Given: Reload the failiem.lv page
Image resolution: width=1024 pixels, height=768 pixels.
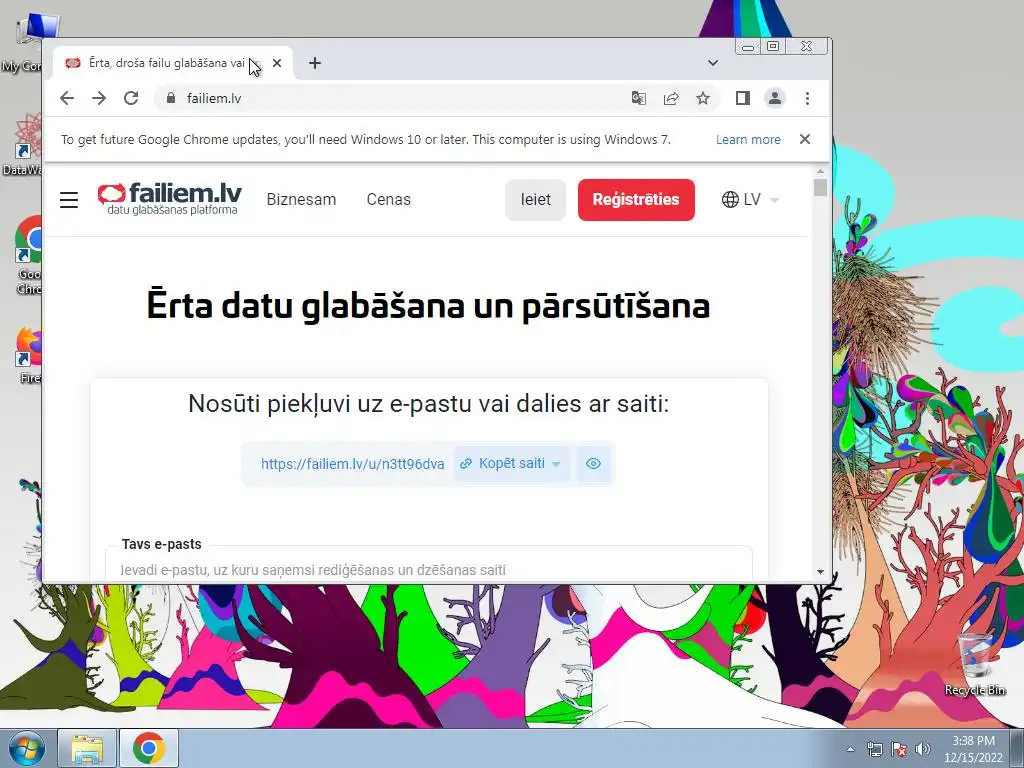Looking at the screenshot, I should [x=131, y=98].
